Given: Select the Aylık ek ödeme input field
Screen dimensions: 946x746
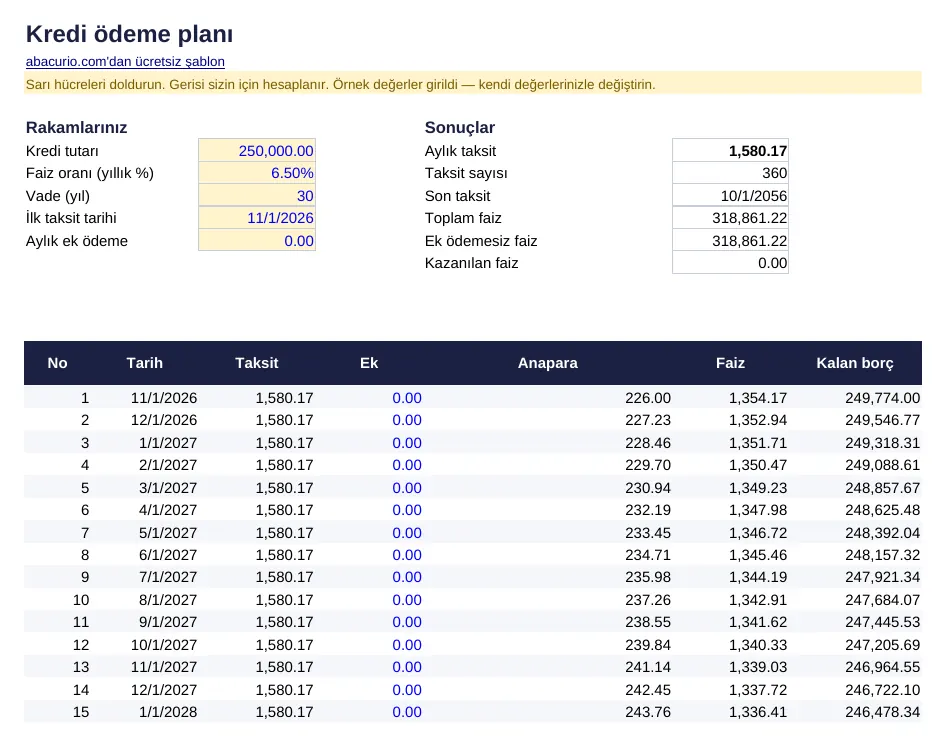Looking at the screenshot, I should click(x=257, y=241).
